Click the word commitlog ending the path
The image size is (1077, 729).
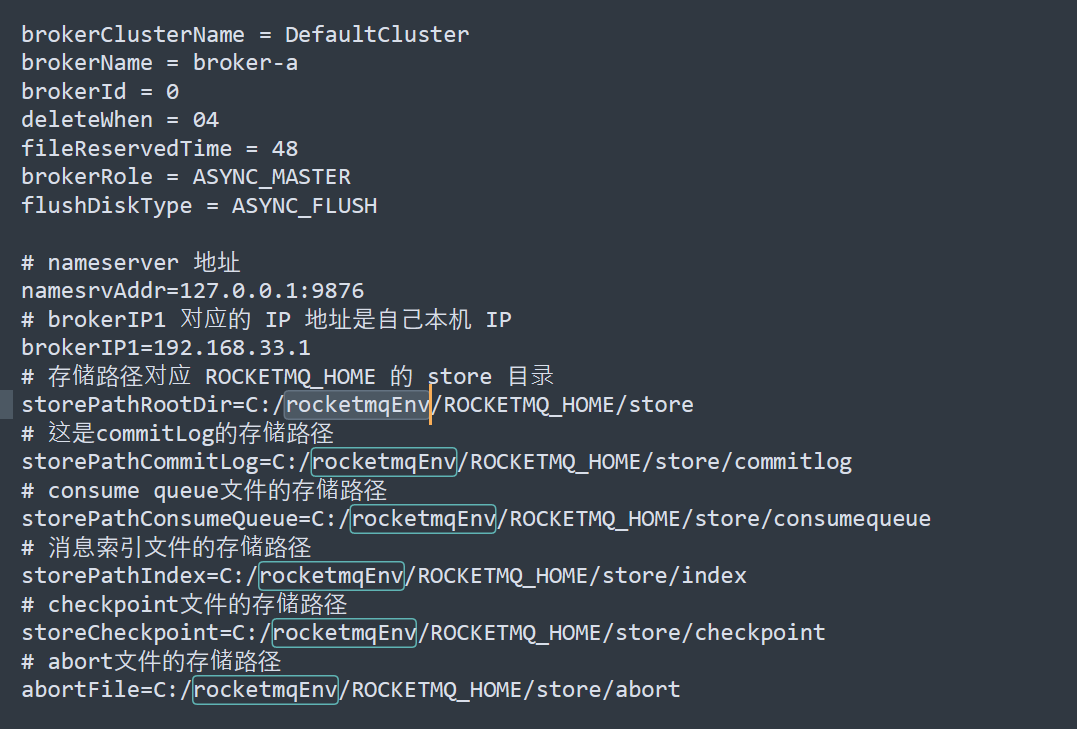[x=793, y=462]
